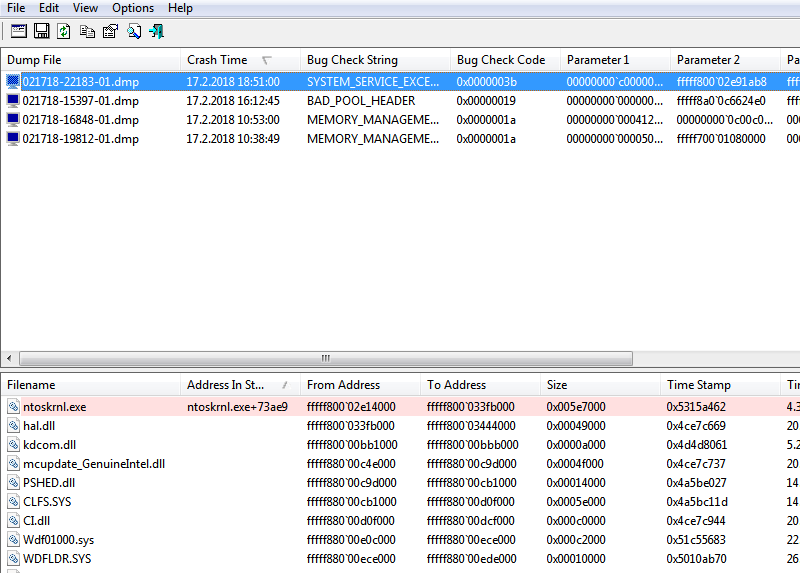The height and width of the screenshot is (573, 800).
Task: Open the Properties toolbar icon
Action: pos(110,31)
